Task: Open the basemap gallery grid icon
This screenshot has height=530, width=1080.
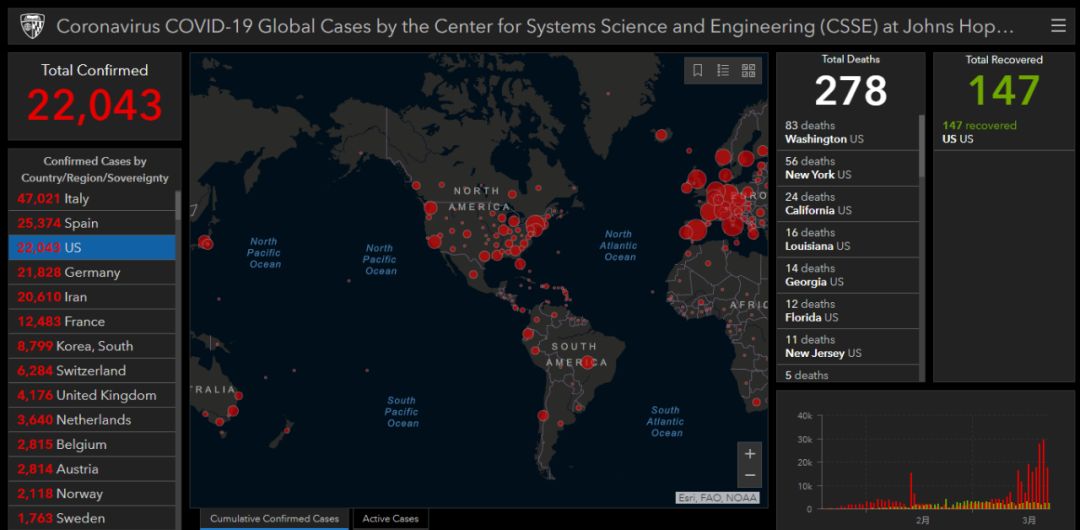Action: pyautogui.click(x=748, y=70)
